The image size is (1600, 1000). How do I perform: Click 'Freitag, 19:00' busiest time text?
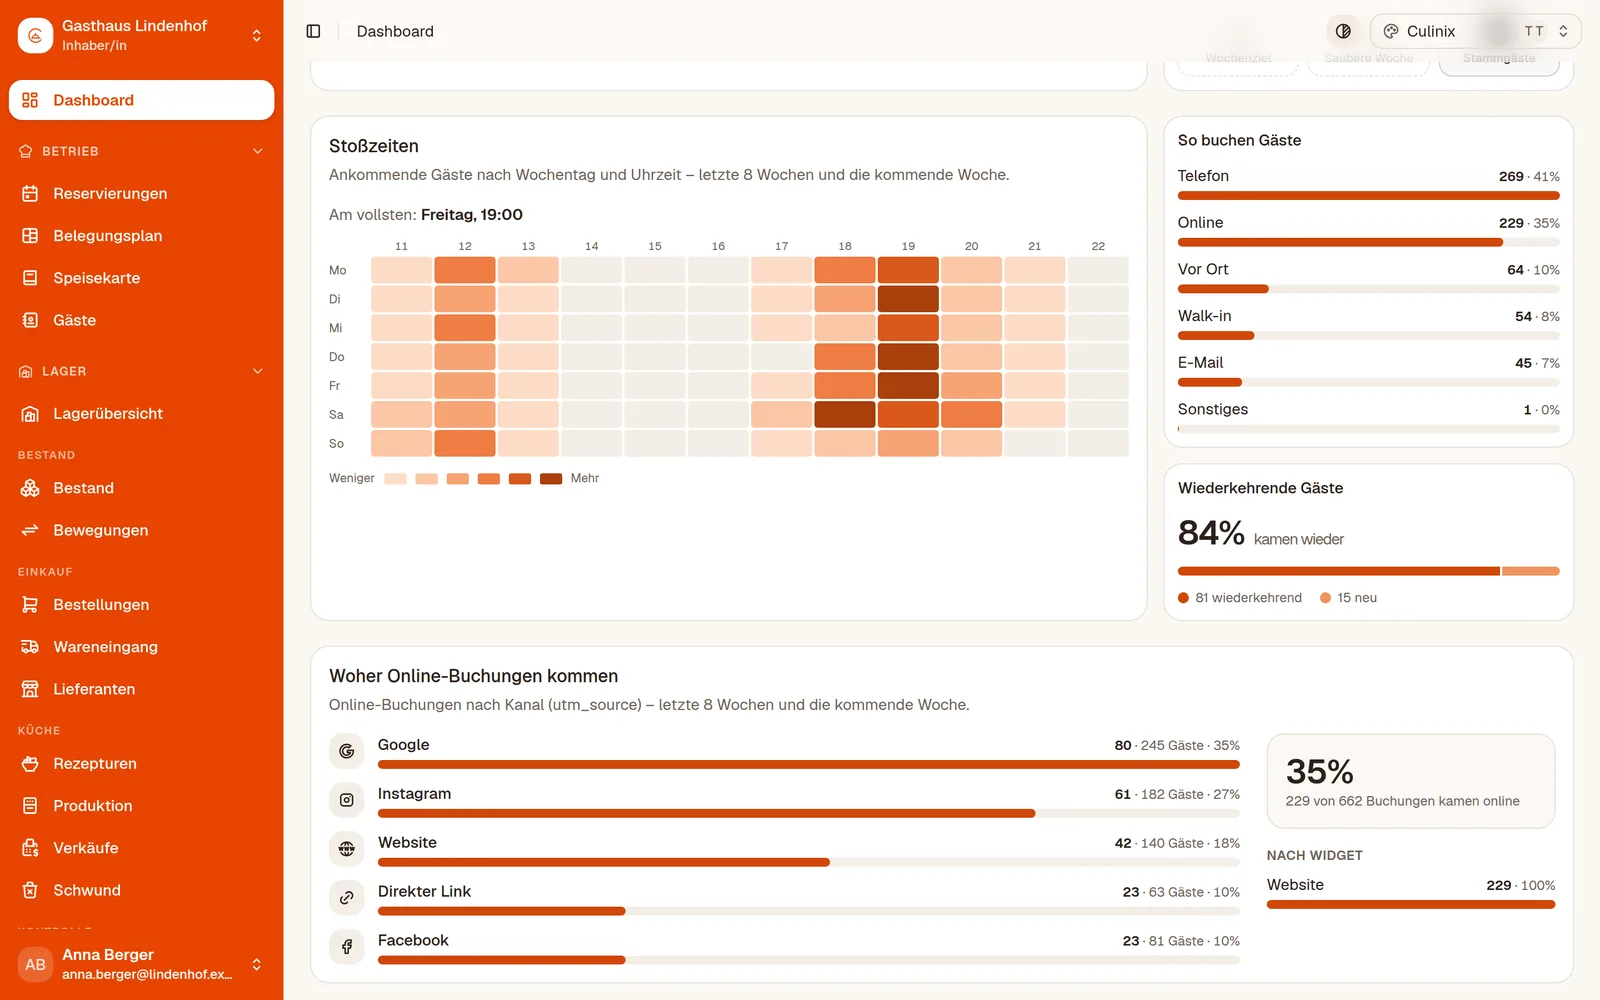point(472,215)
